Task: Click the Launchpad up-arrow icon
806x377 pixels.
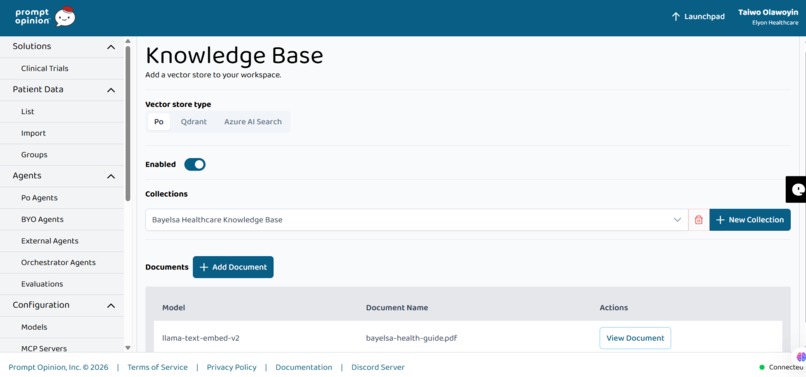Action: (675, 16)
